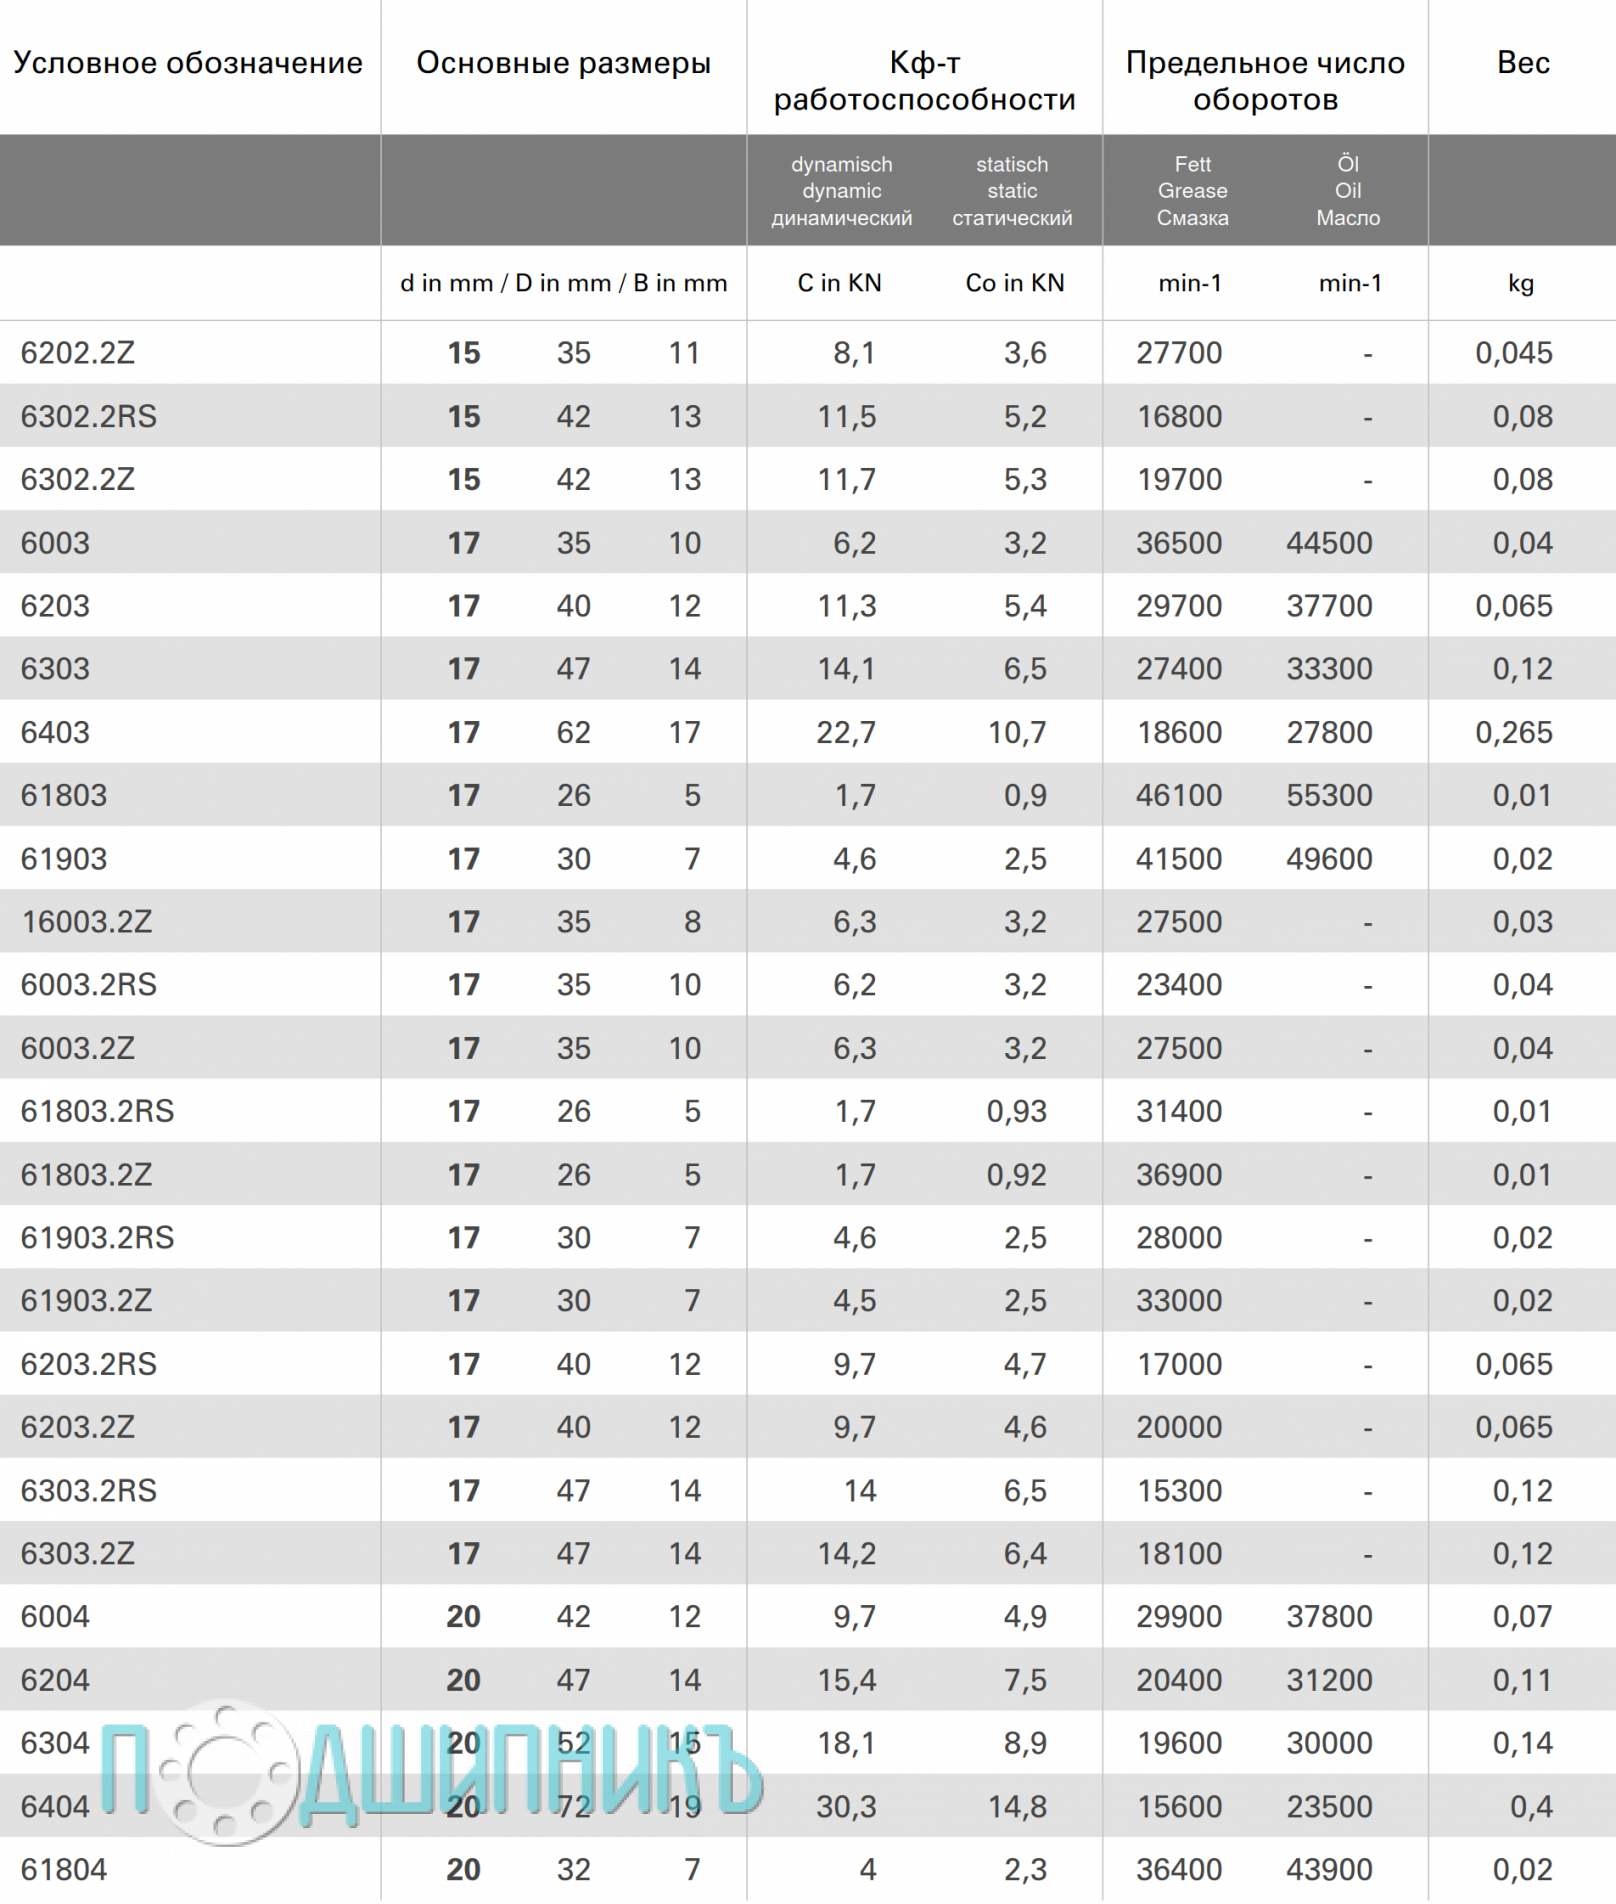The width and height of the screenshot is (1616, 1904).
Task: Click static load value 14,8
Action: coord(1018,1807)
